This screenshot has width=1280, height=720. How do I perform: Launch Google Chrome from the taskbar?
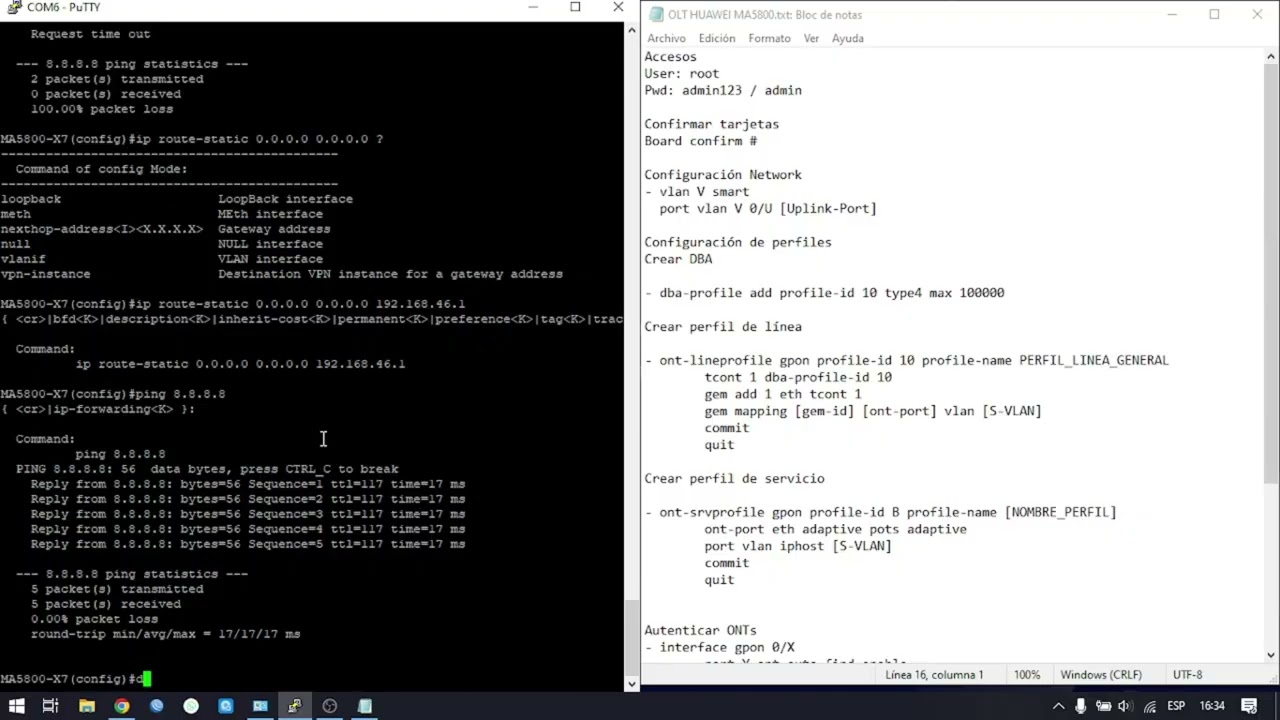point(121,706)
